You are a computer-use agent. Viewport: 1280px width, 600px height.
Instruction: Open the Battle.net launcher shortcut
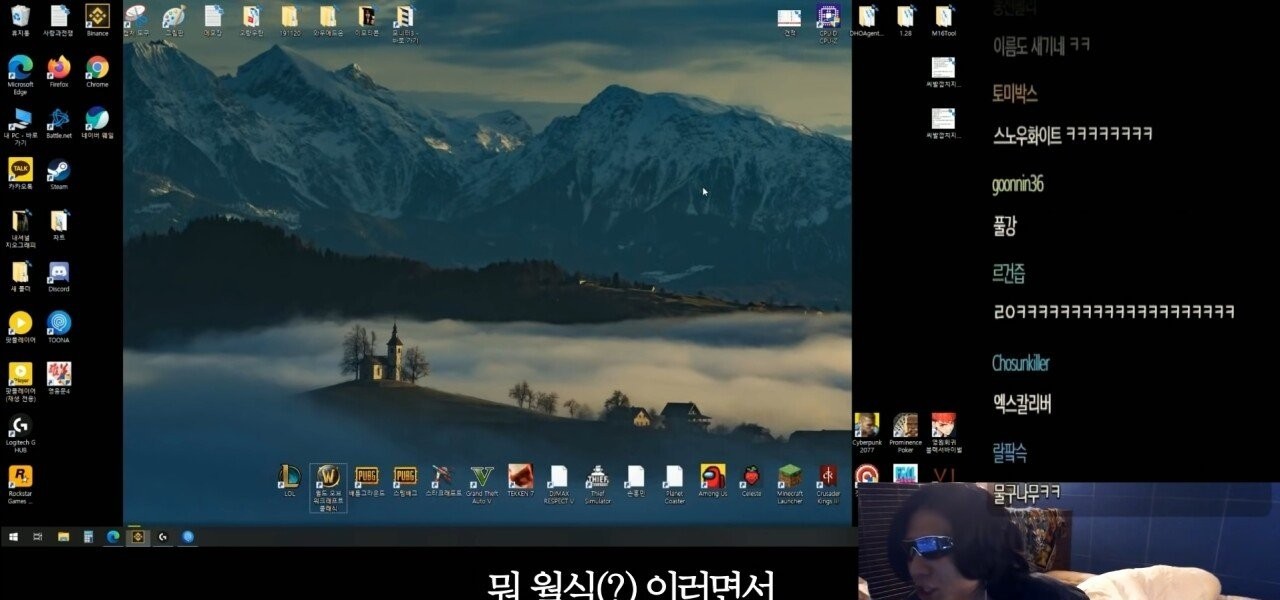[x=59, y=119]
